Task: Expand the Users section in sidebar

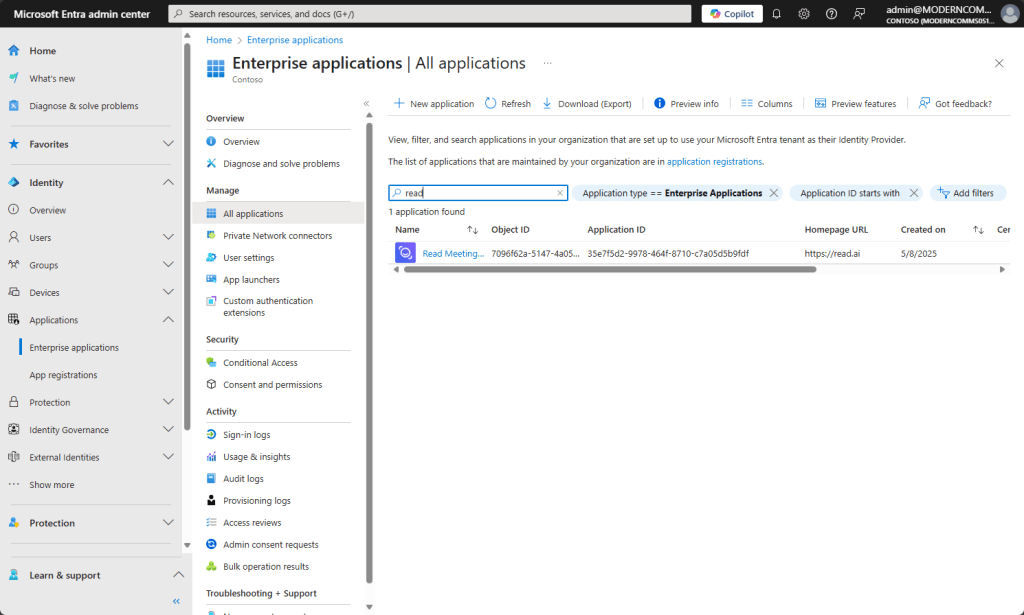Action: (168, 237)
